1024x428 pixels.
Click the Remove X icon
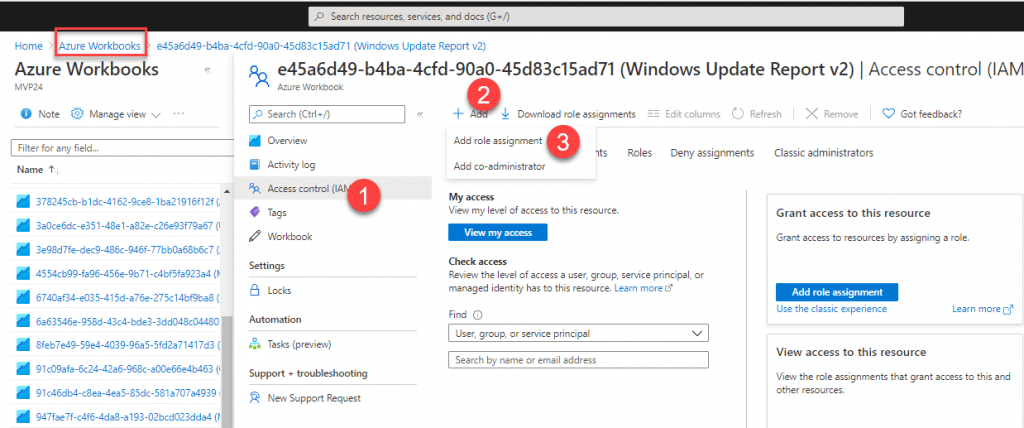(812, 114)
